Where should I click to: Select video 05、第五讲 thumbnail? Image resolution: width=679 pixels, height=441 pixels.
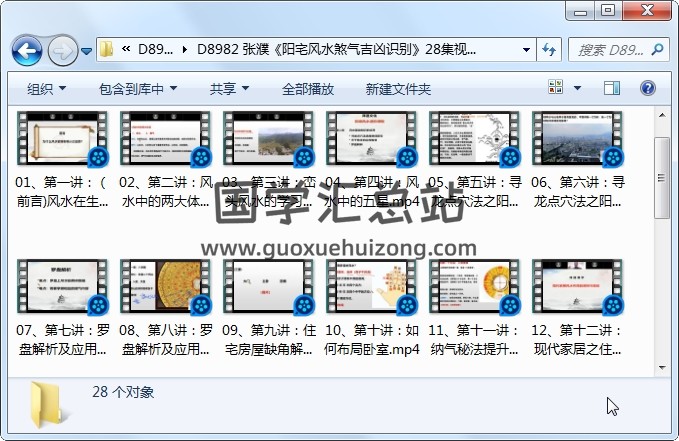point(475,139)
